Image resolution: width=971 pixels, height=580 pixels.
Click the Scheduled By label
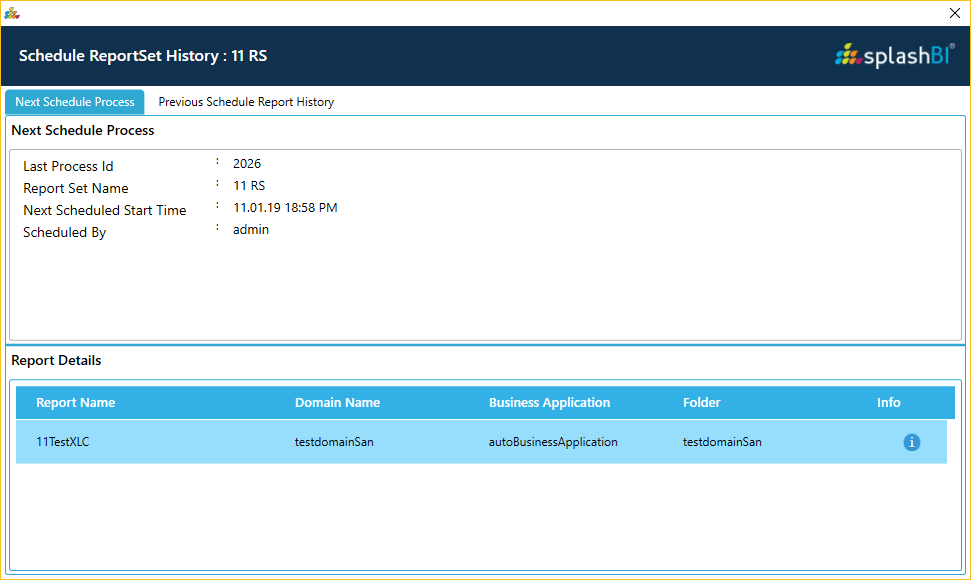tap(64, 233)
